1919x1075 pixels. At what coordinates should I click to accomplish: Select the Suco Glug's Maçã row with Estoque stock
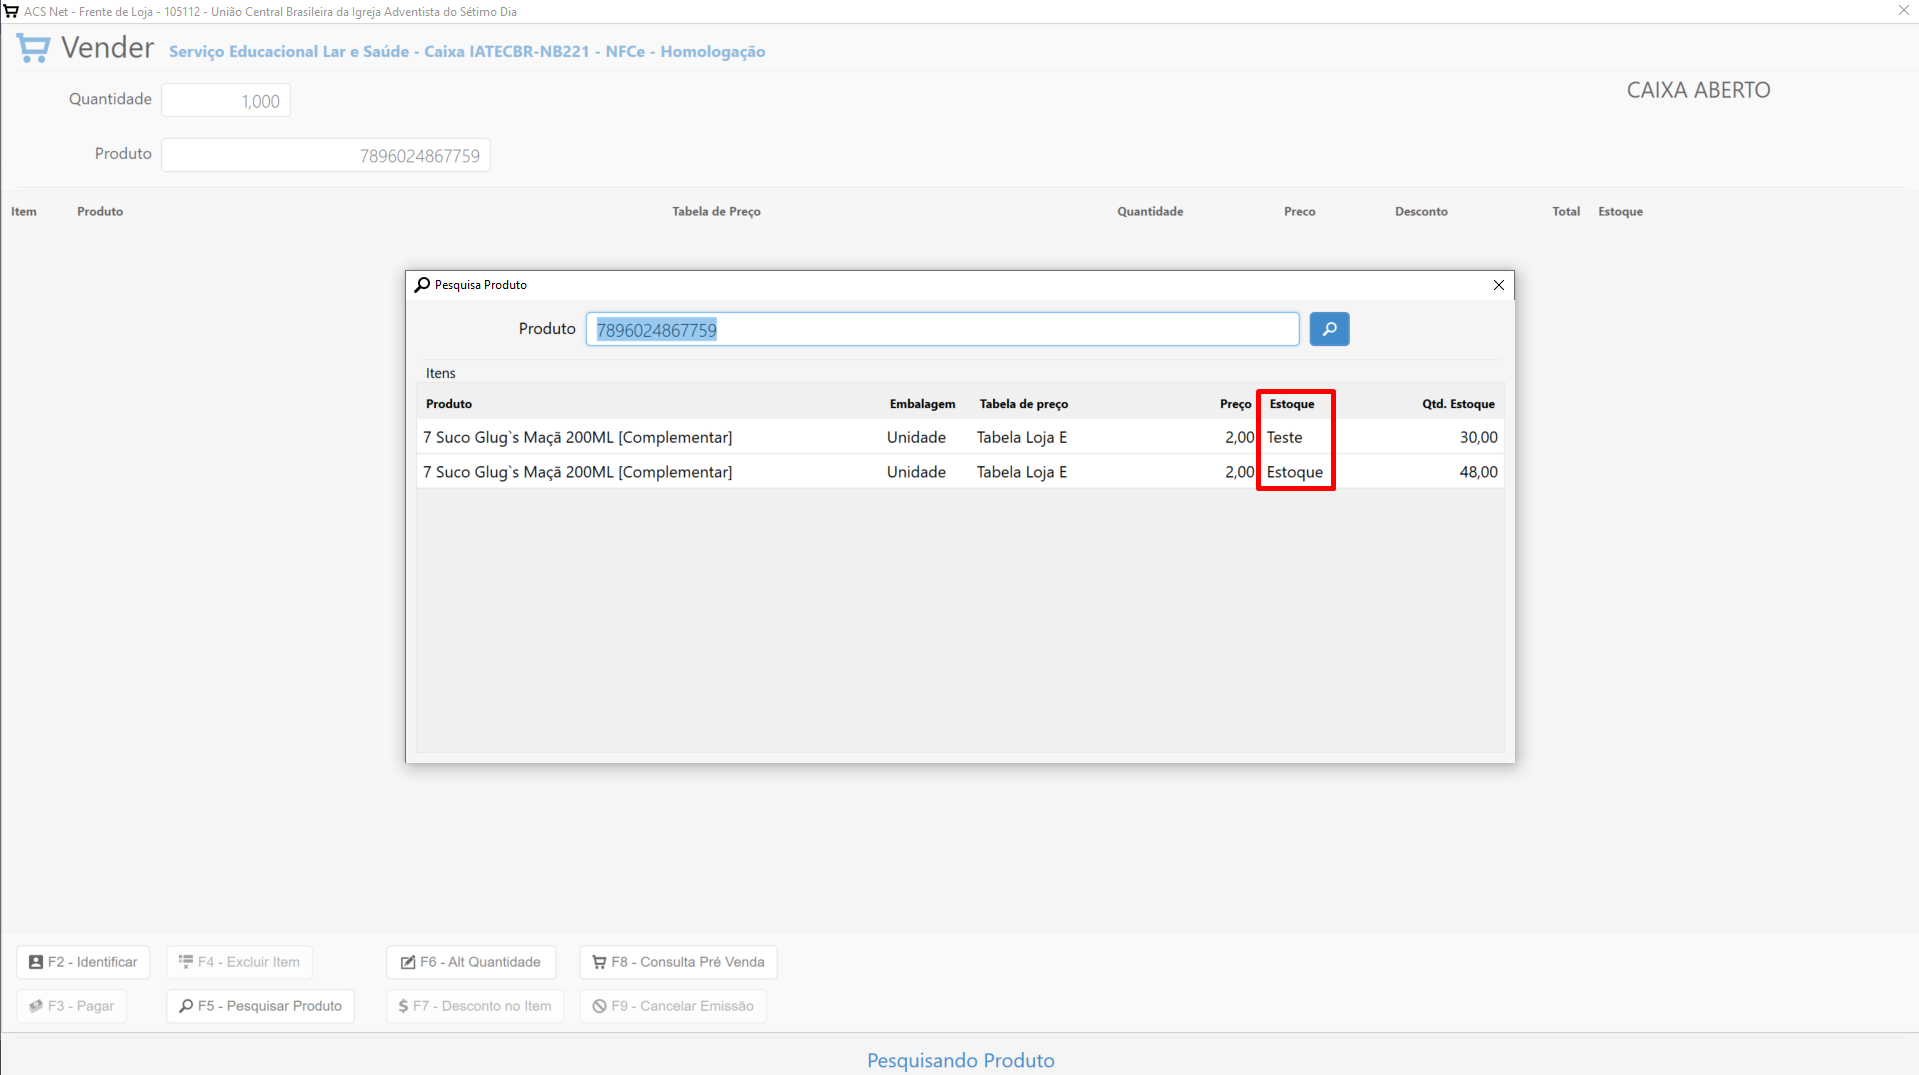click(x=960, y=472)
